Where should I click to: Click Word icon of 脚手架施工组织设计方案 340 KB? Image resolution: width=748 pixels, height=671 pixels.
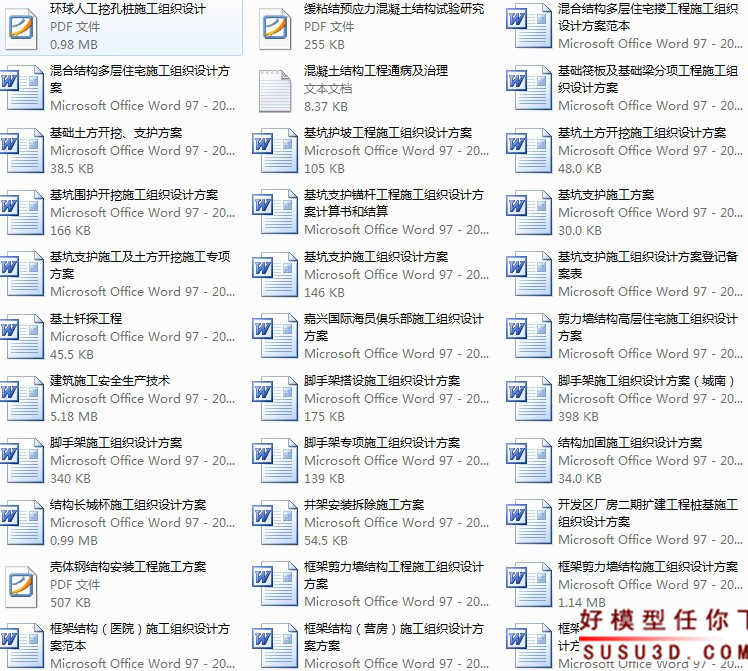click(x=22, y=460)
